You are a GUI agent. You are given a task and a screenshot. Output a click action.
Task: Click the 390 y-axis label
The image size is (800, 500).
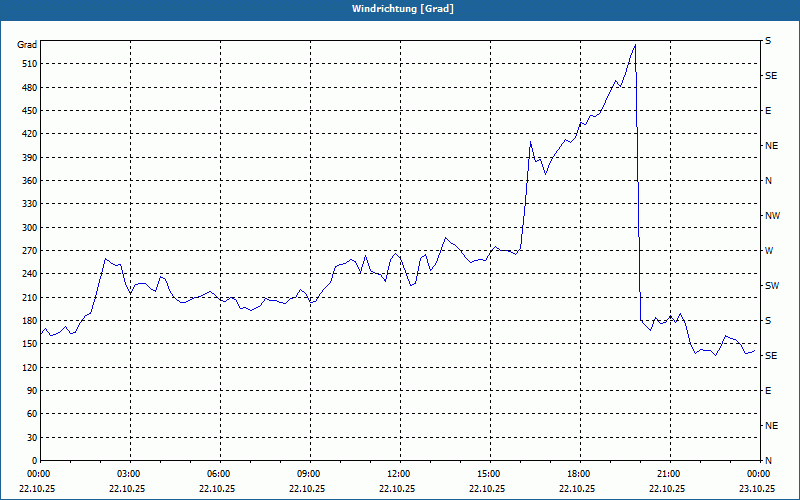[x=29, y=158]
